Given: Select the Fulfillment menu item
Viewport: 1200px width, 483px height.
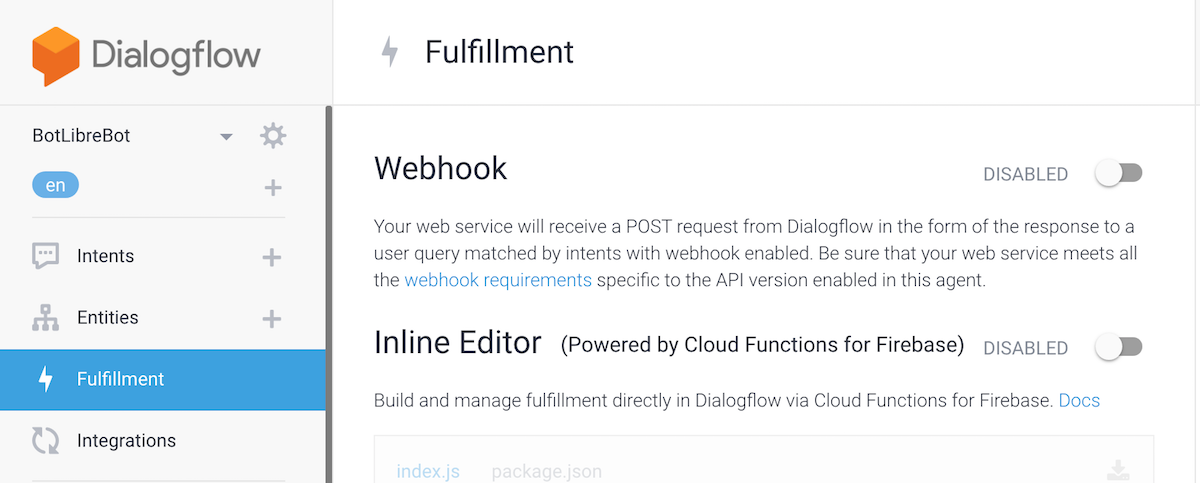Looking at the screenshot, I should click(x=163, y=380).
